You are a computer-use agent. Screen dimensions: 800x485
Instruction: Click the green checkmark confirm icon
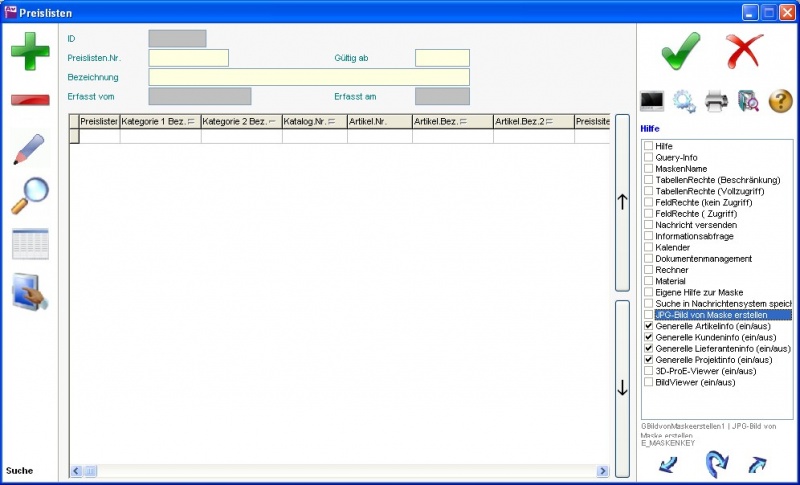point(681,50)
